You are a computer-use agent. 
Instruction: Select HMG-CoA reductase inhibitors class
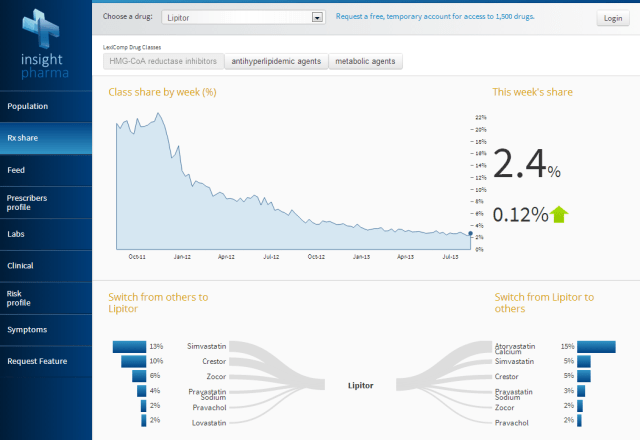pos(163,61)
